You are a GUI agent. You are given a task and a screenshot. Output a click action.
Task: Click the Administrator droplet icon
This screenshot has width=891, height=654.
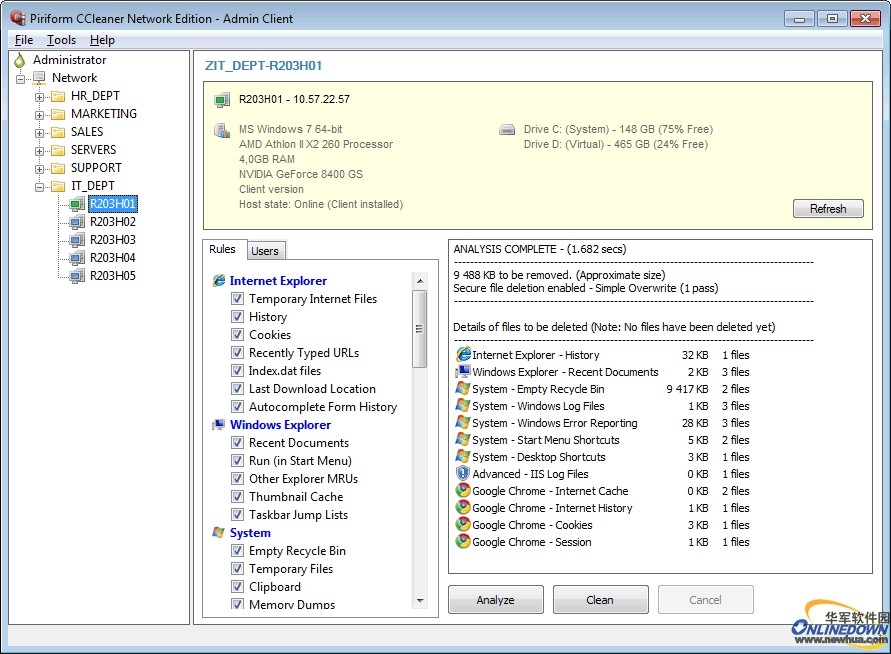[x=20, y=60]
